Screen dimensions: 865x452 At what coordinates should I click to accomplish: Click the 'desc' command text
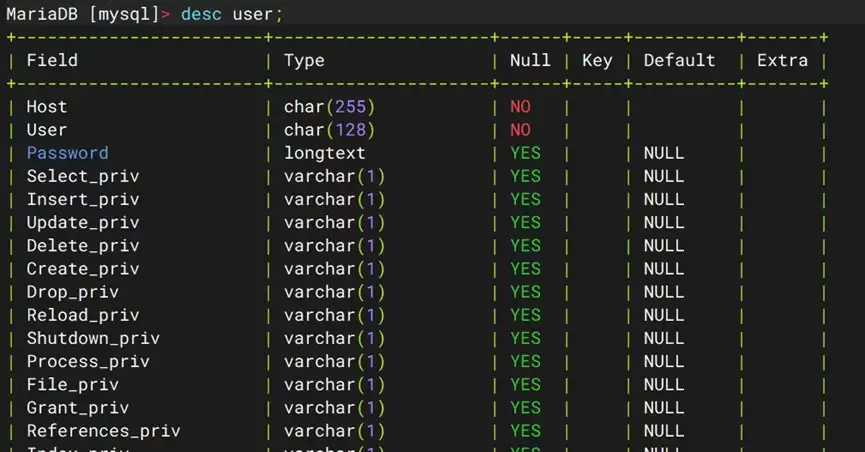point(201,14)
